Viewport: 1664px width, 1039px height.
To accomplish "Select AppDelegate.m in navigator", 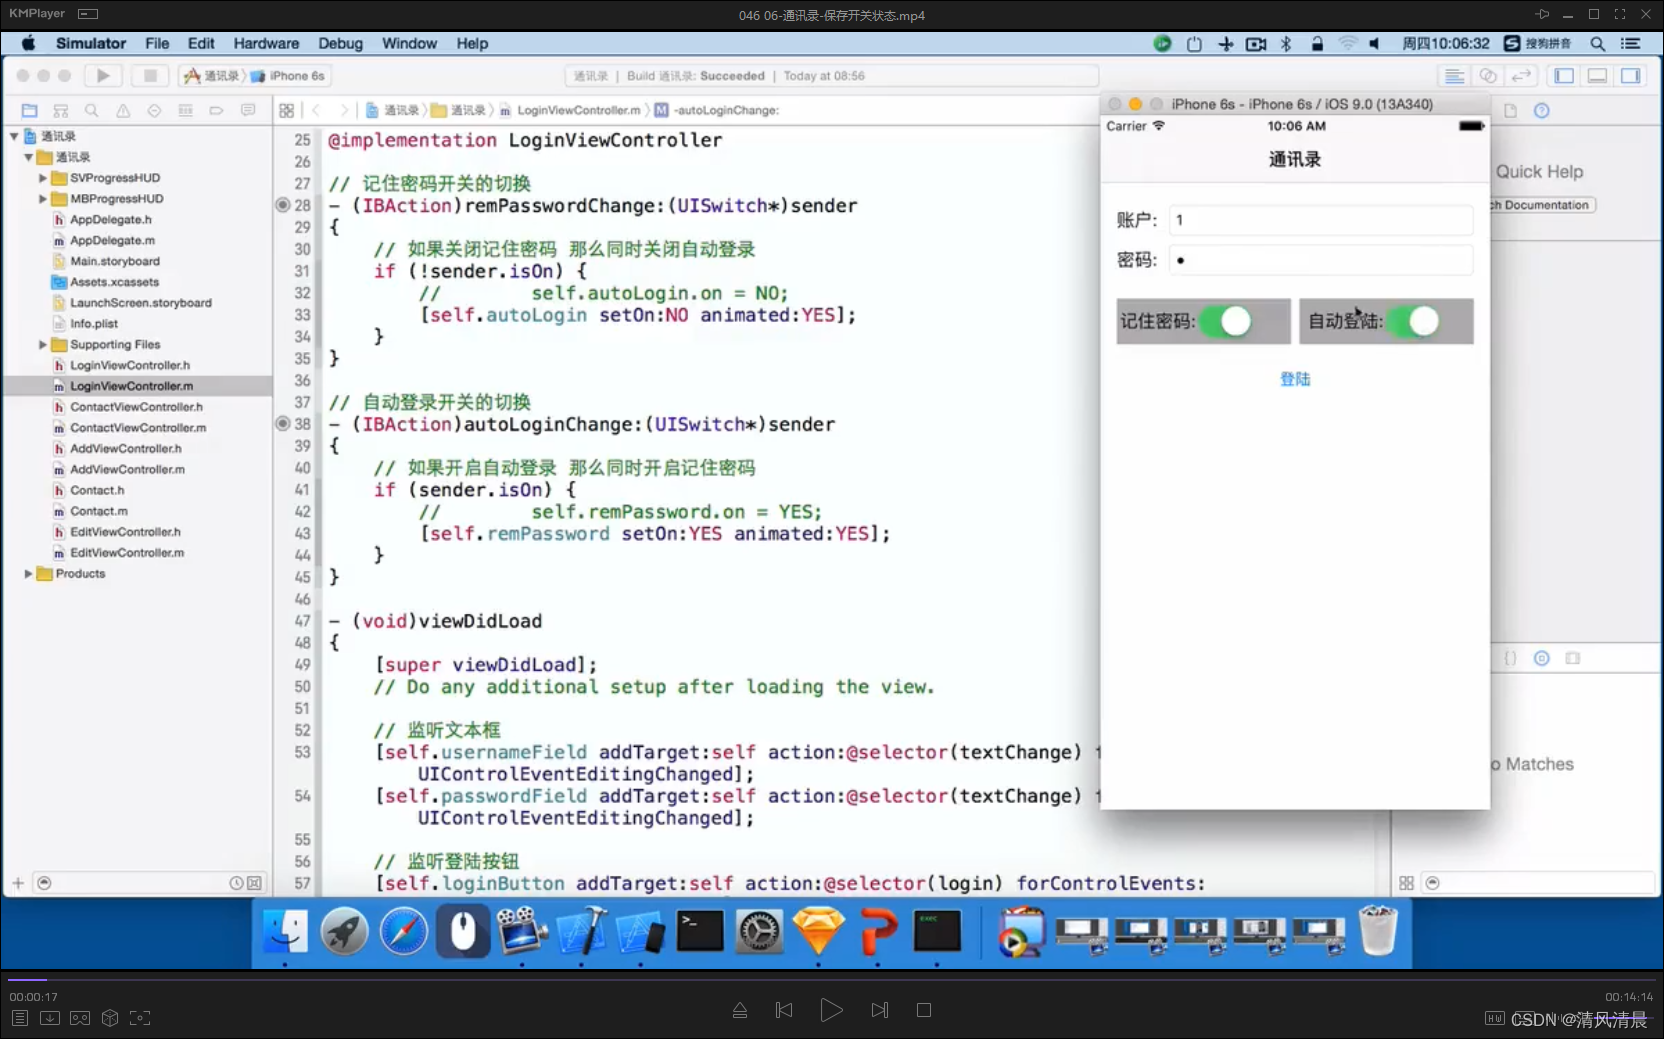I will coord(112,240).
